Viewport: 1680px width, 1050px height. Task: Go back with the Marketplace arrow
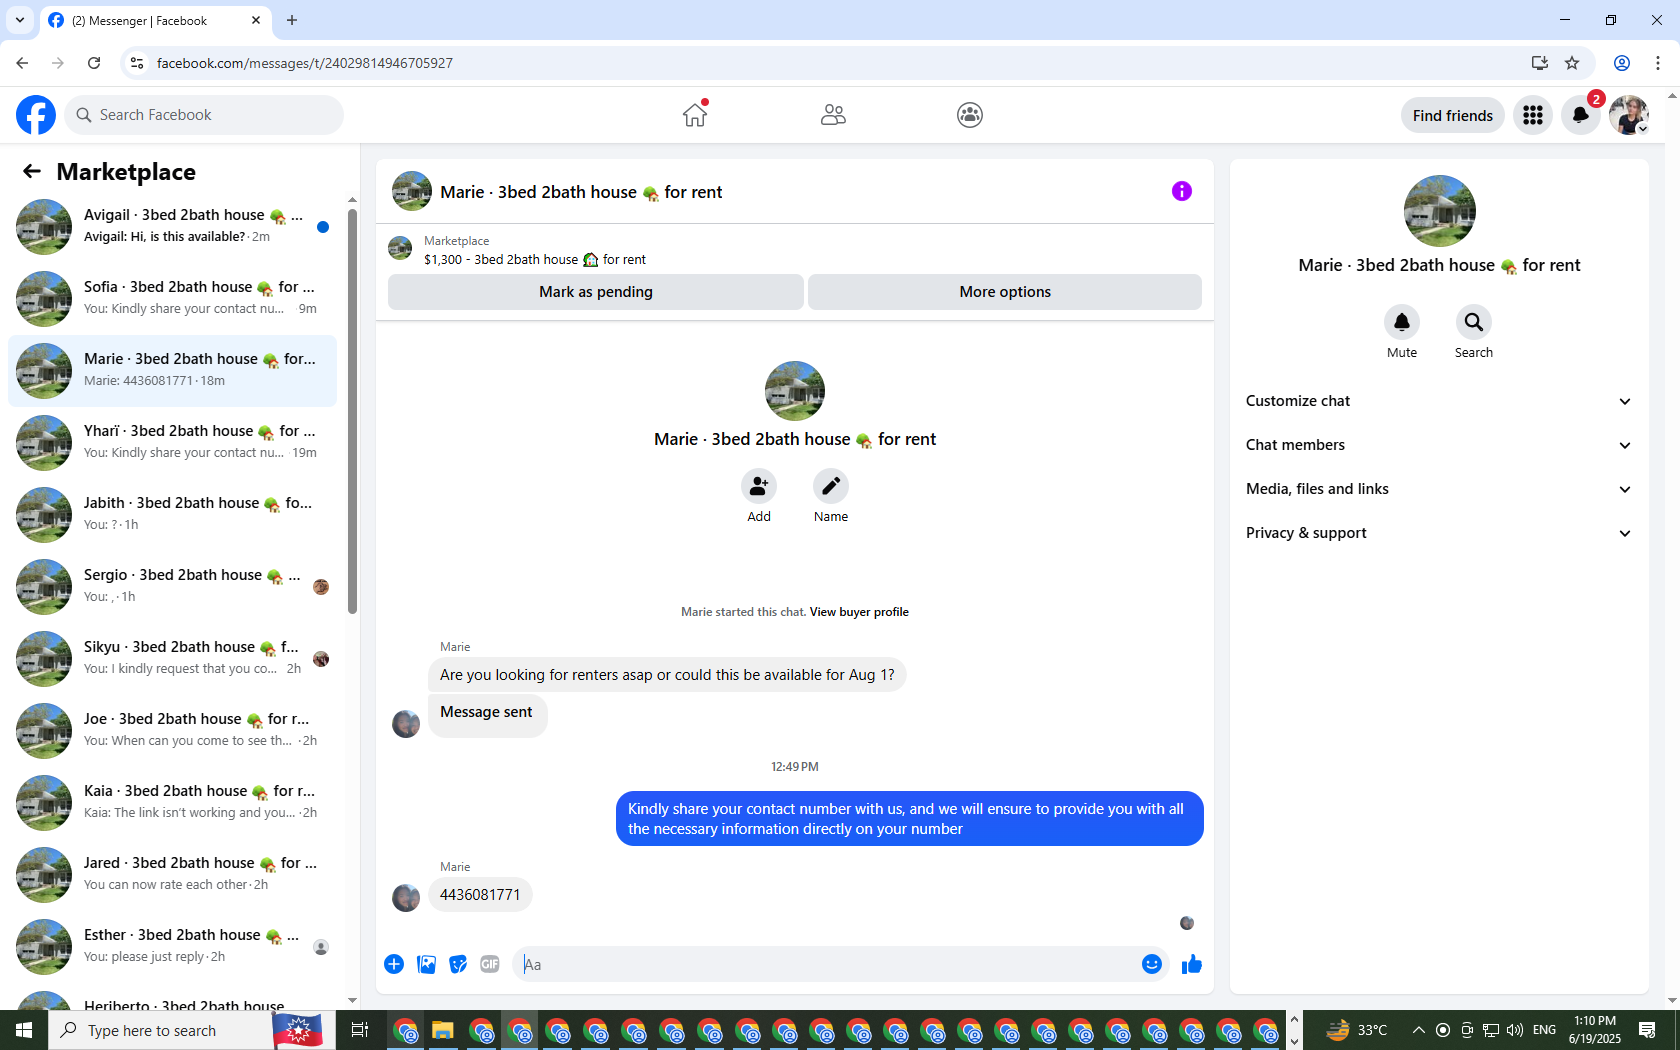click(32, 171)
